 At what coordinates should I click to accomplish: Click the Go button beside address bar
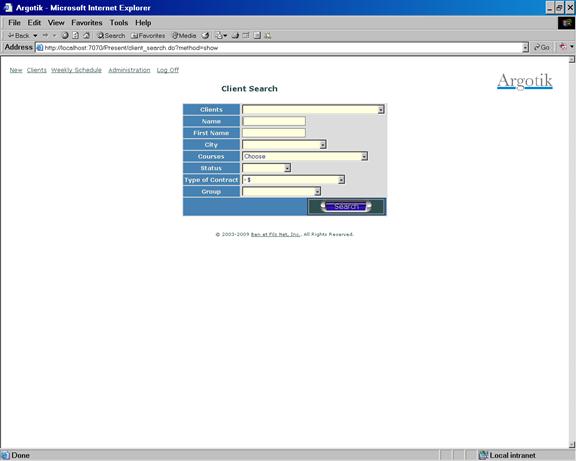[x=542, y=47]
